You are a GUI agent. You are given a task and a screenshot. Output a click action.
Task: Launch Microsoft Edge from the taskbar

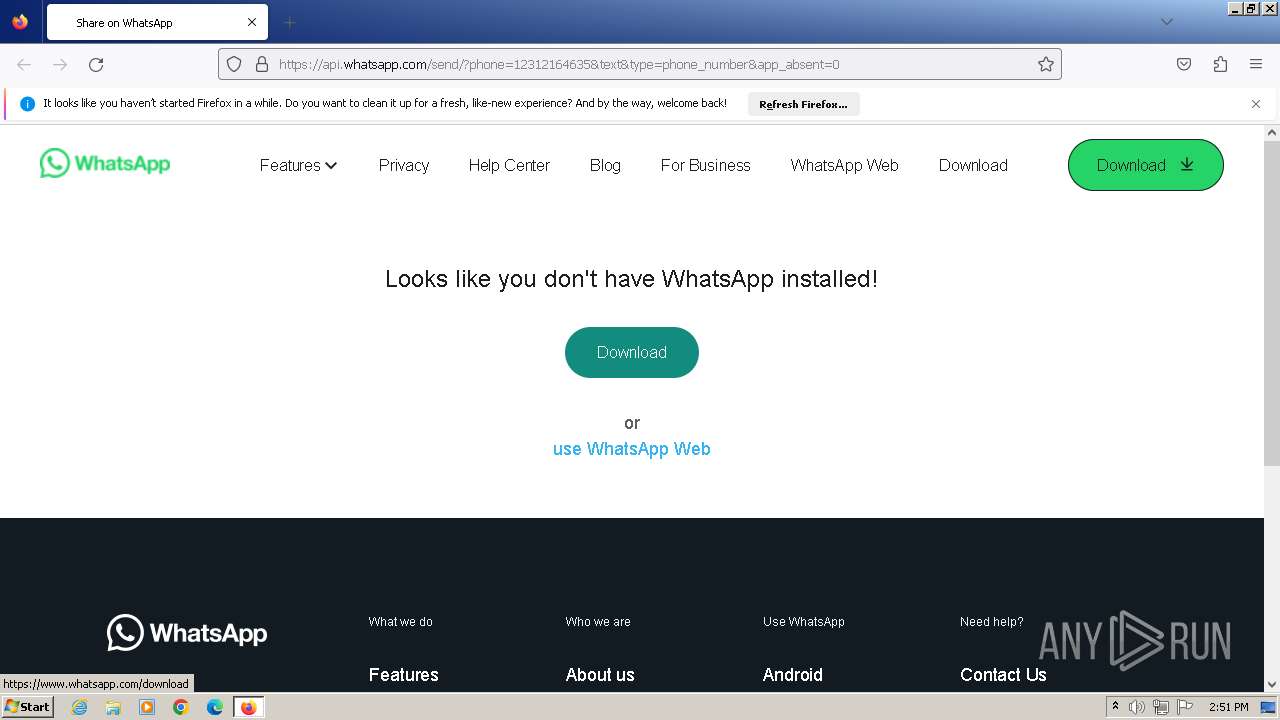(215, 707)
